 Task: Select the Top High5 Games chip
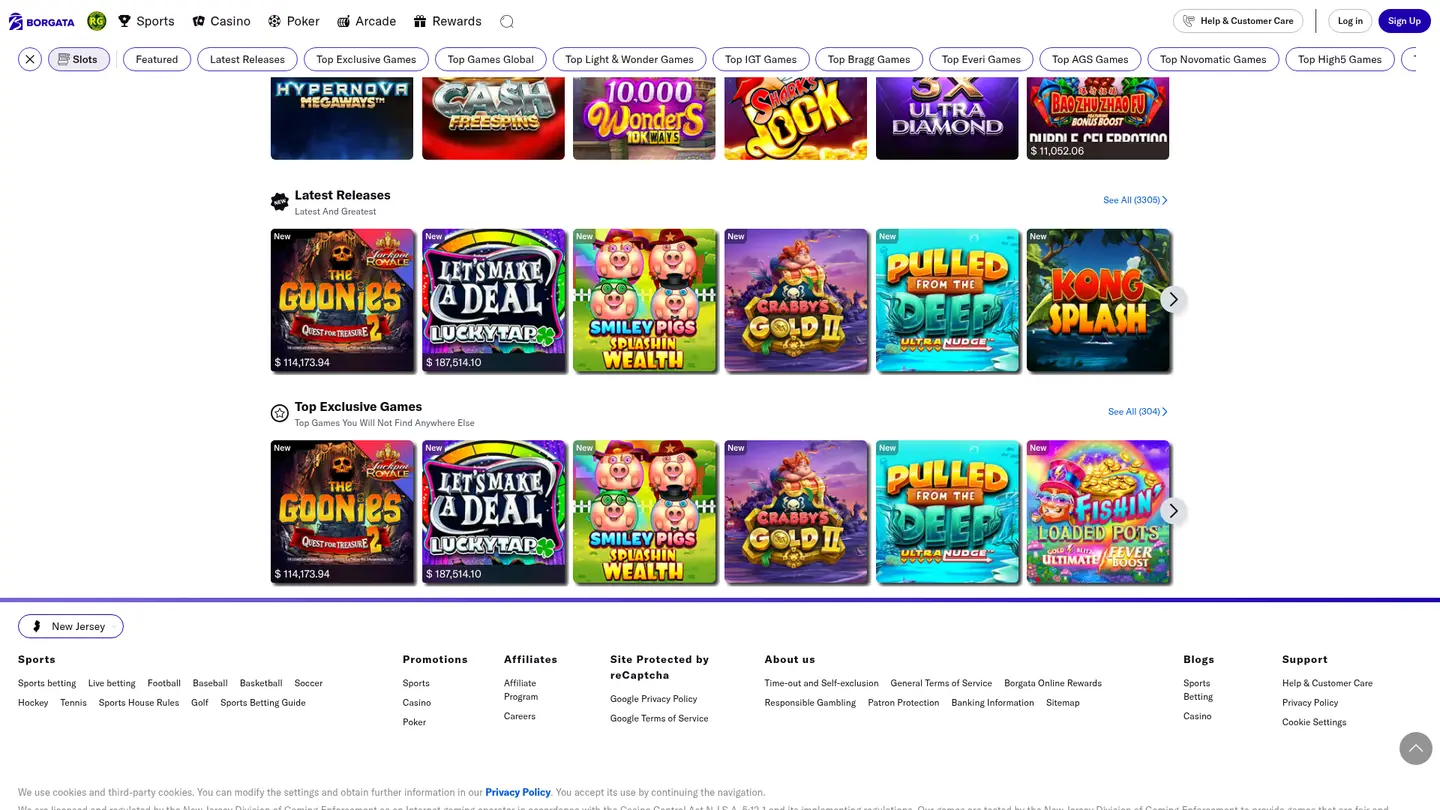[x=1340, y=59]
